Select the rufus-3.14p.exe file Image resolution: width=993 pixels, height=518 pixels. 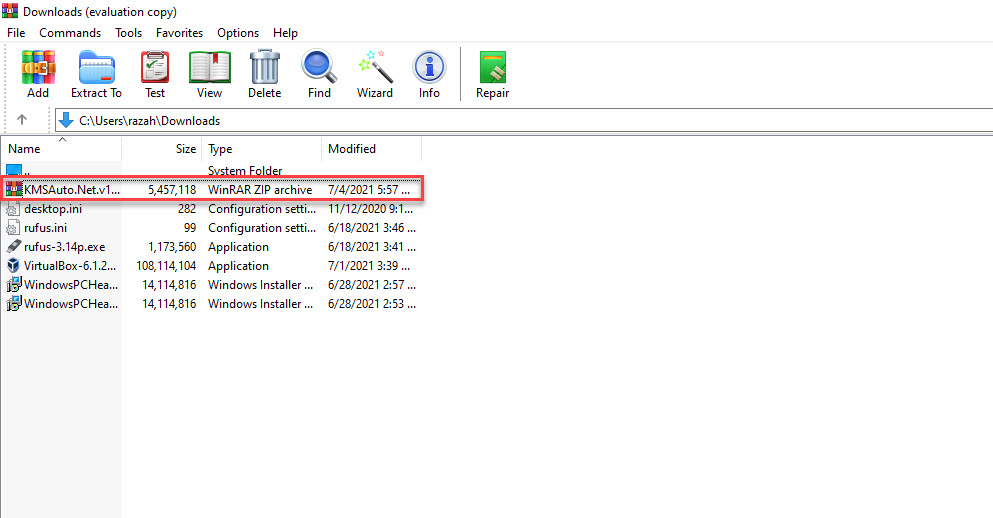pos(64,247)
